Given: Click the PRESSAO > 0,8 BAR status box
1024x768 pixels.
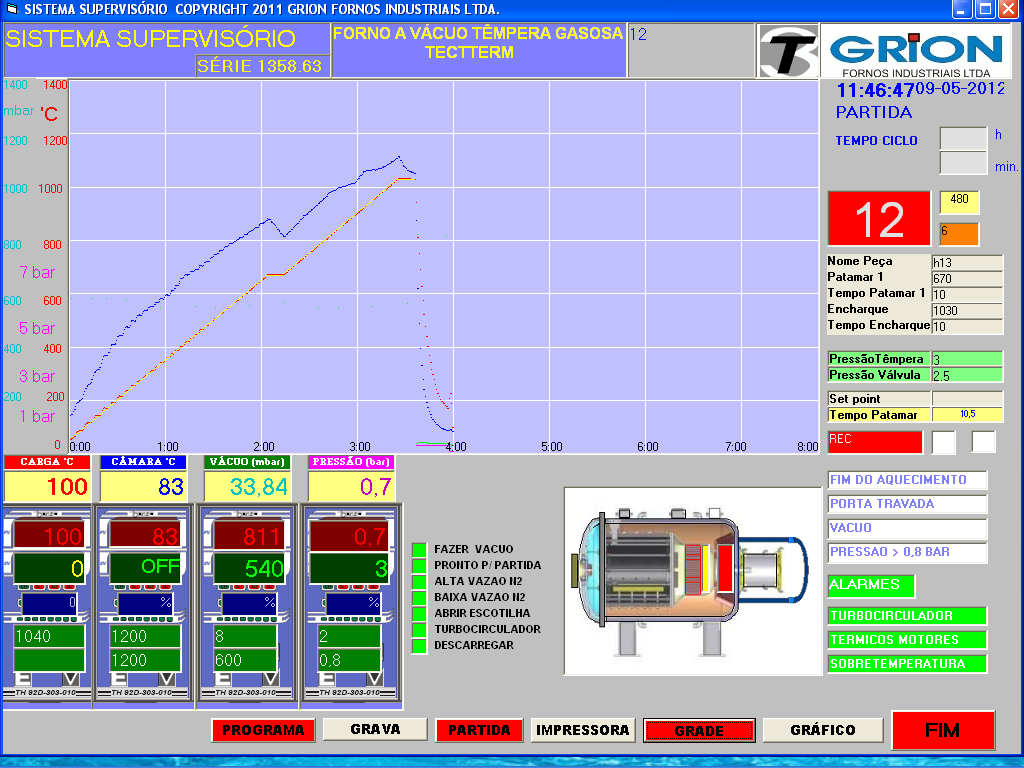Looking at the screenshot, I should pos(907,552).
